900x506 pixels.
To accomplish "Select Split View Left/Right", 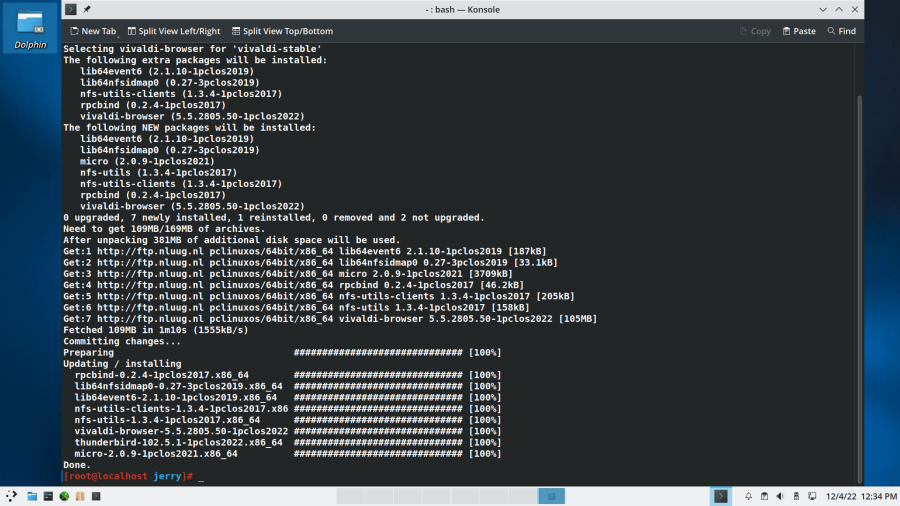I will point(174,31).
